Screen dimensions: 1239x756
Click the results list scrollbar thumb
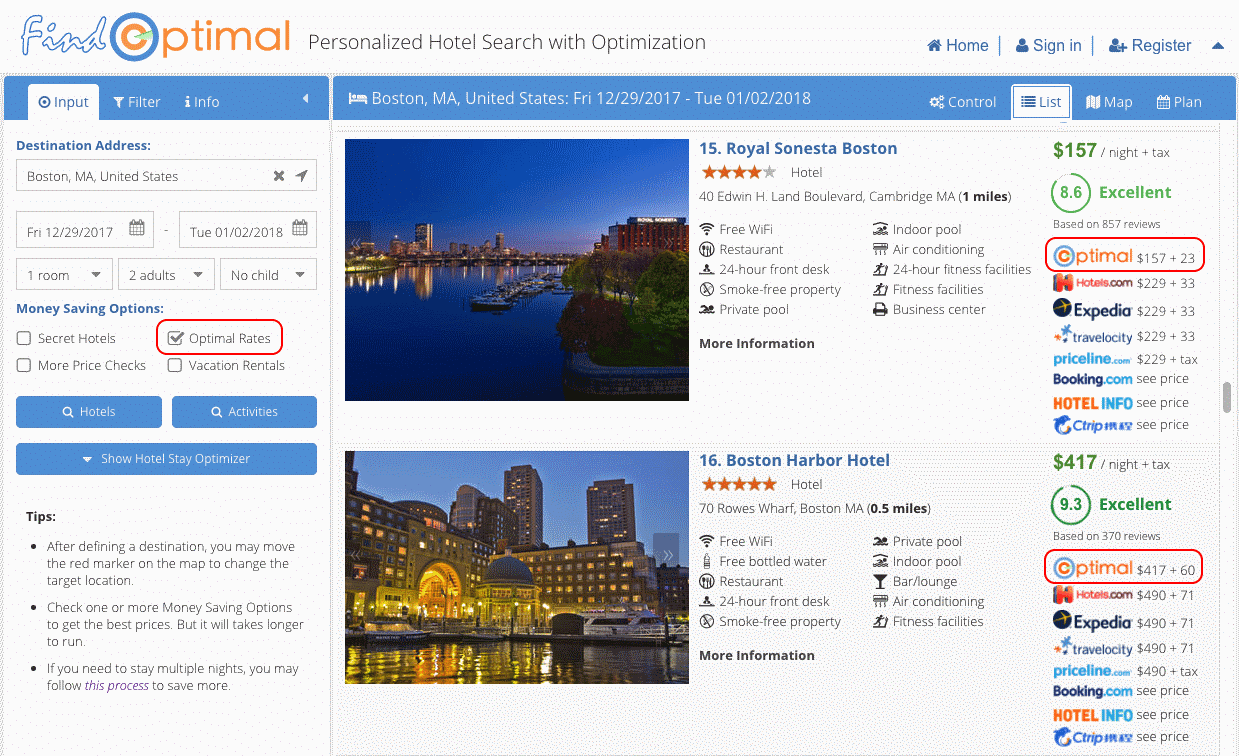point(1227,396)
